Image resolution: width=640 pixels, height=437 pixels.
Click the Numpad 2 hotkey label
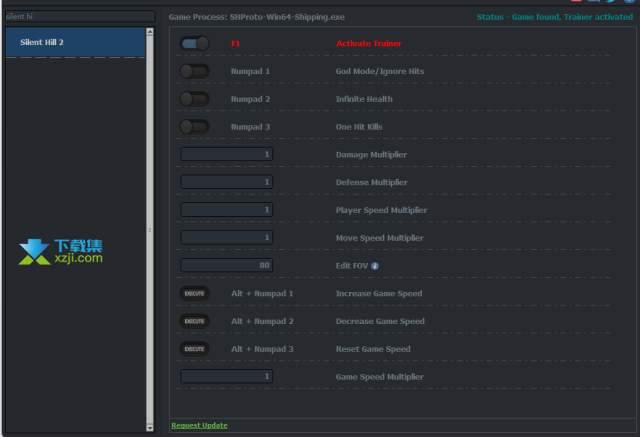[x=250, y=99]
